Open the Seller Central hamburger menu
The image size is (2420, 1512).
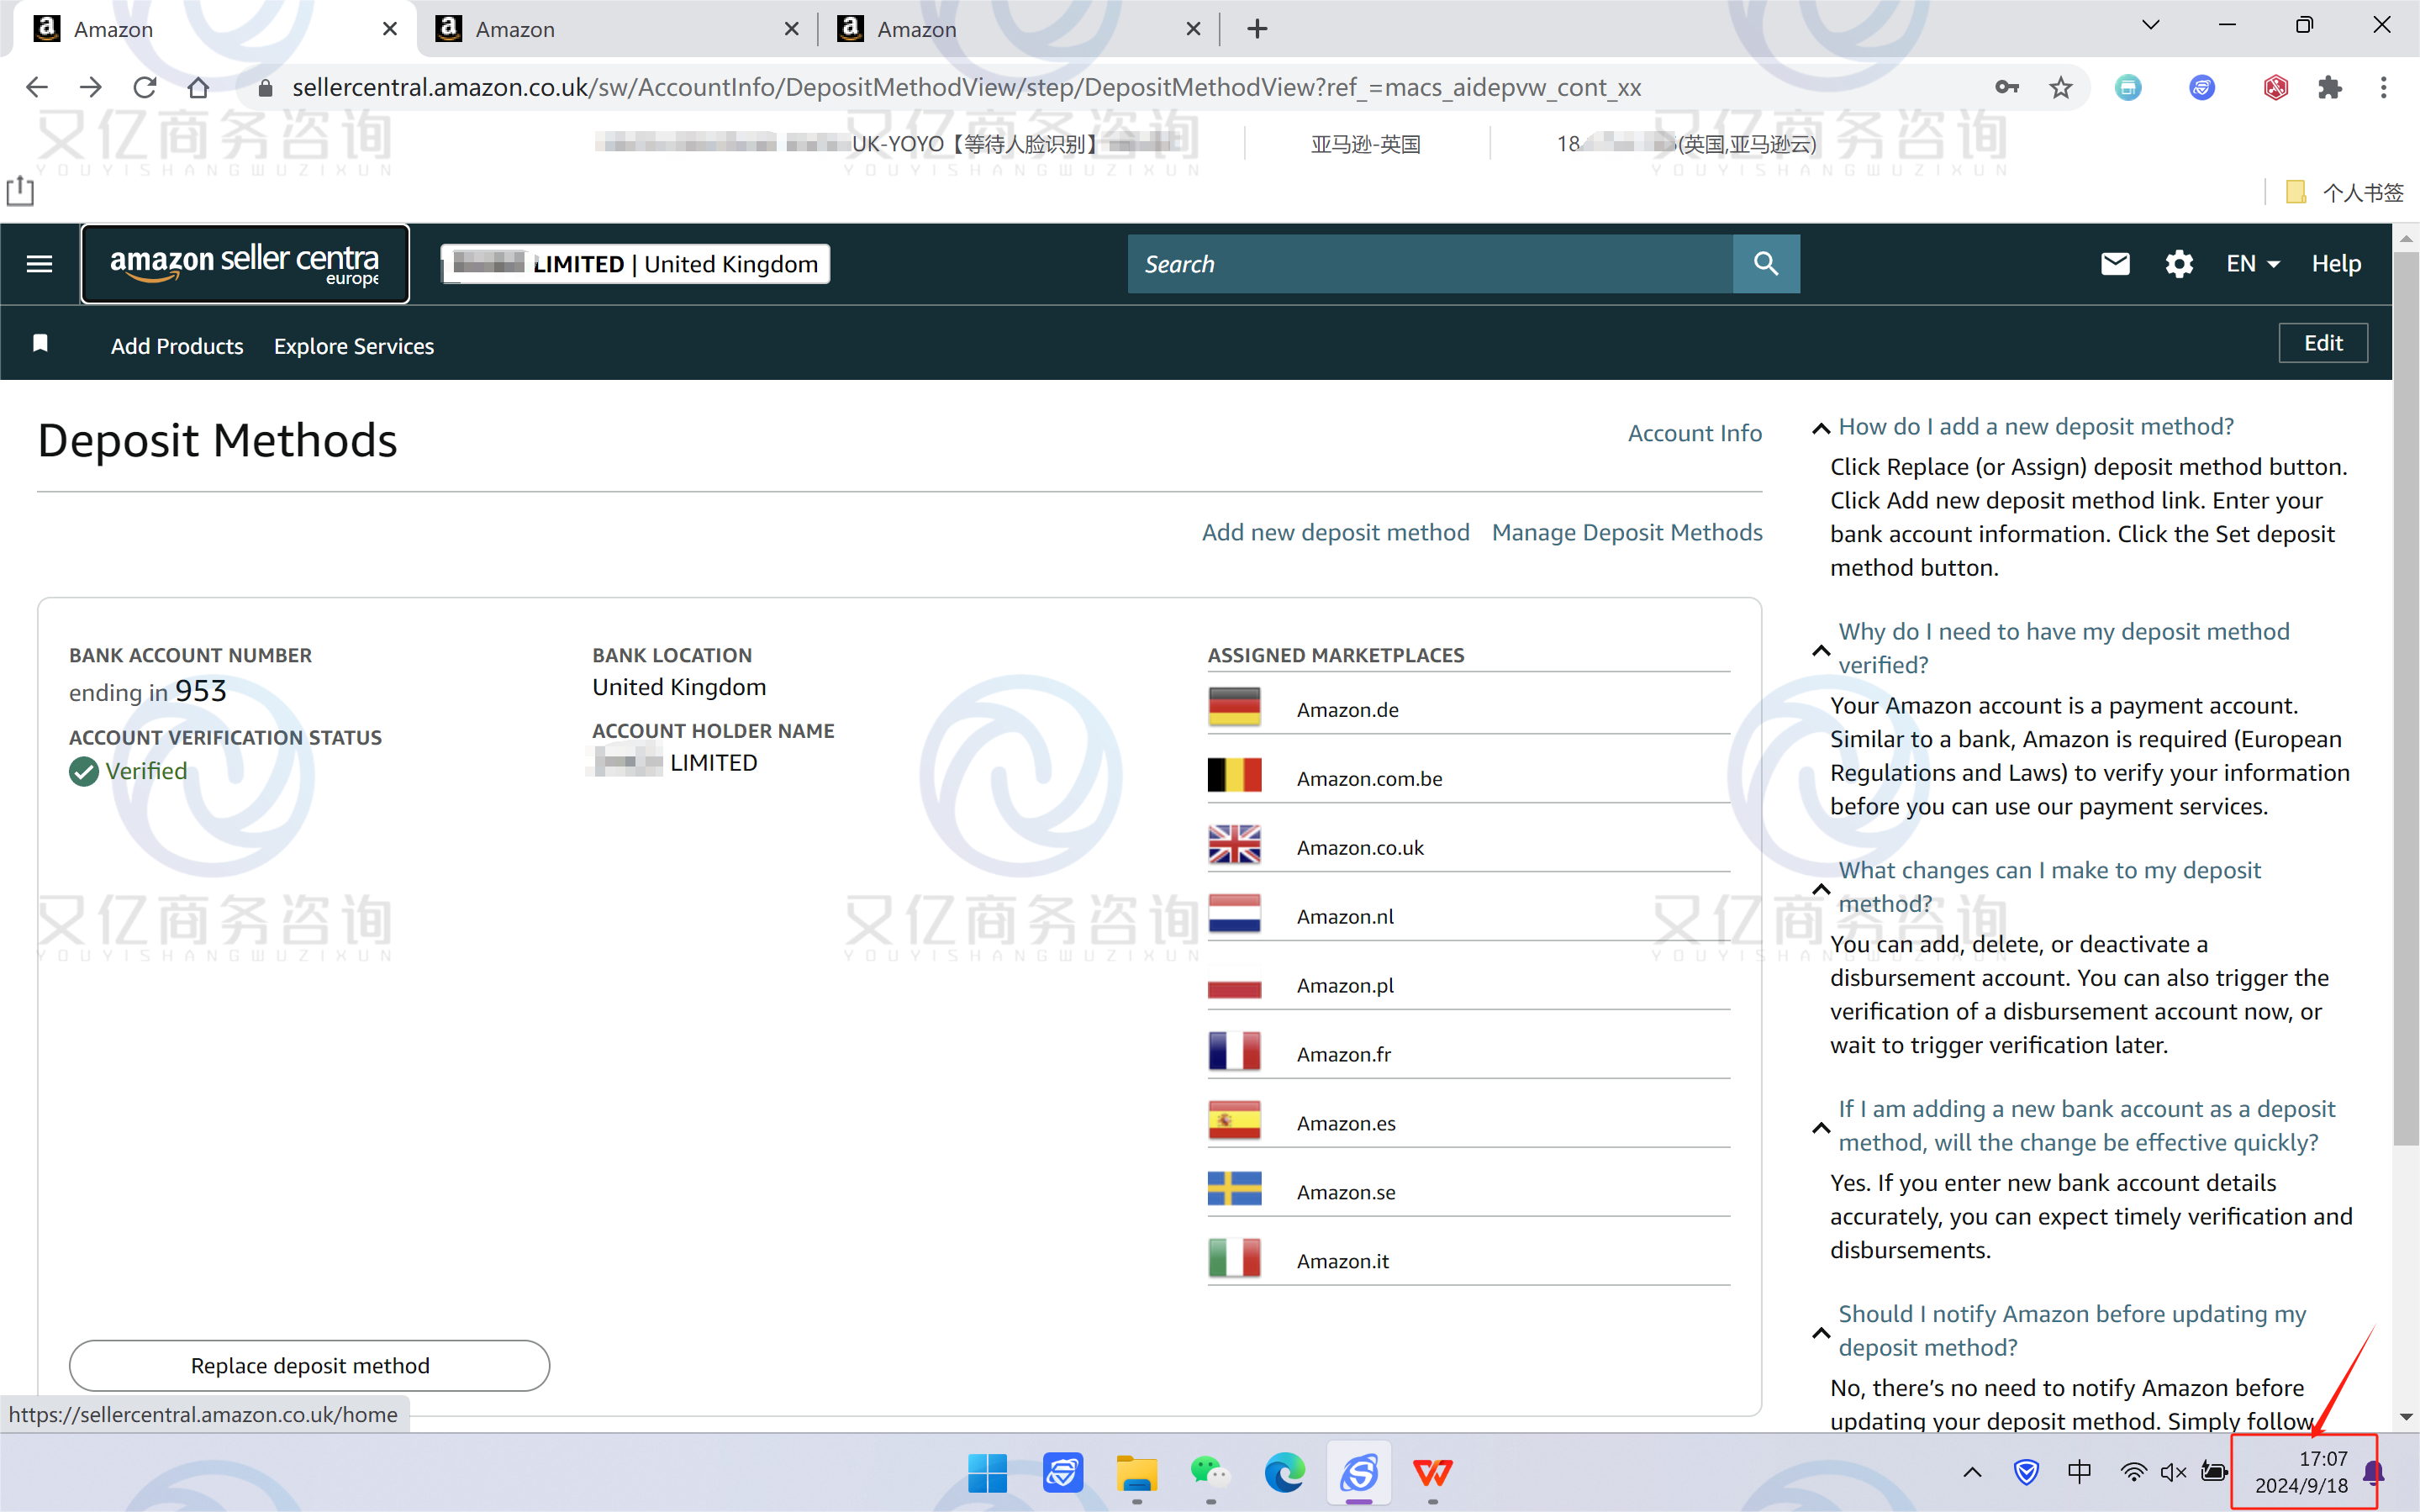(39, 264)
